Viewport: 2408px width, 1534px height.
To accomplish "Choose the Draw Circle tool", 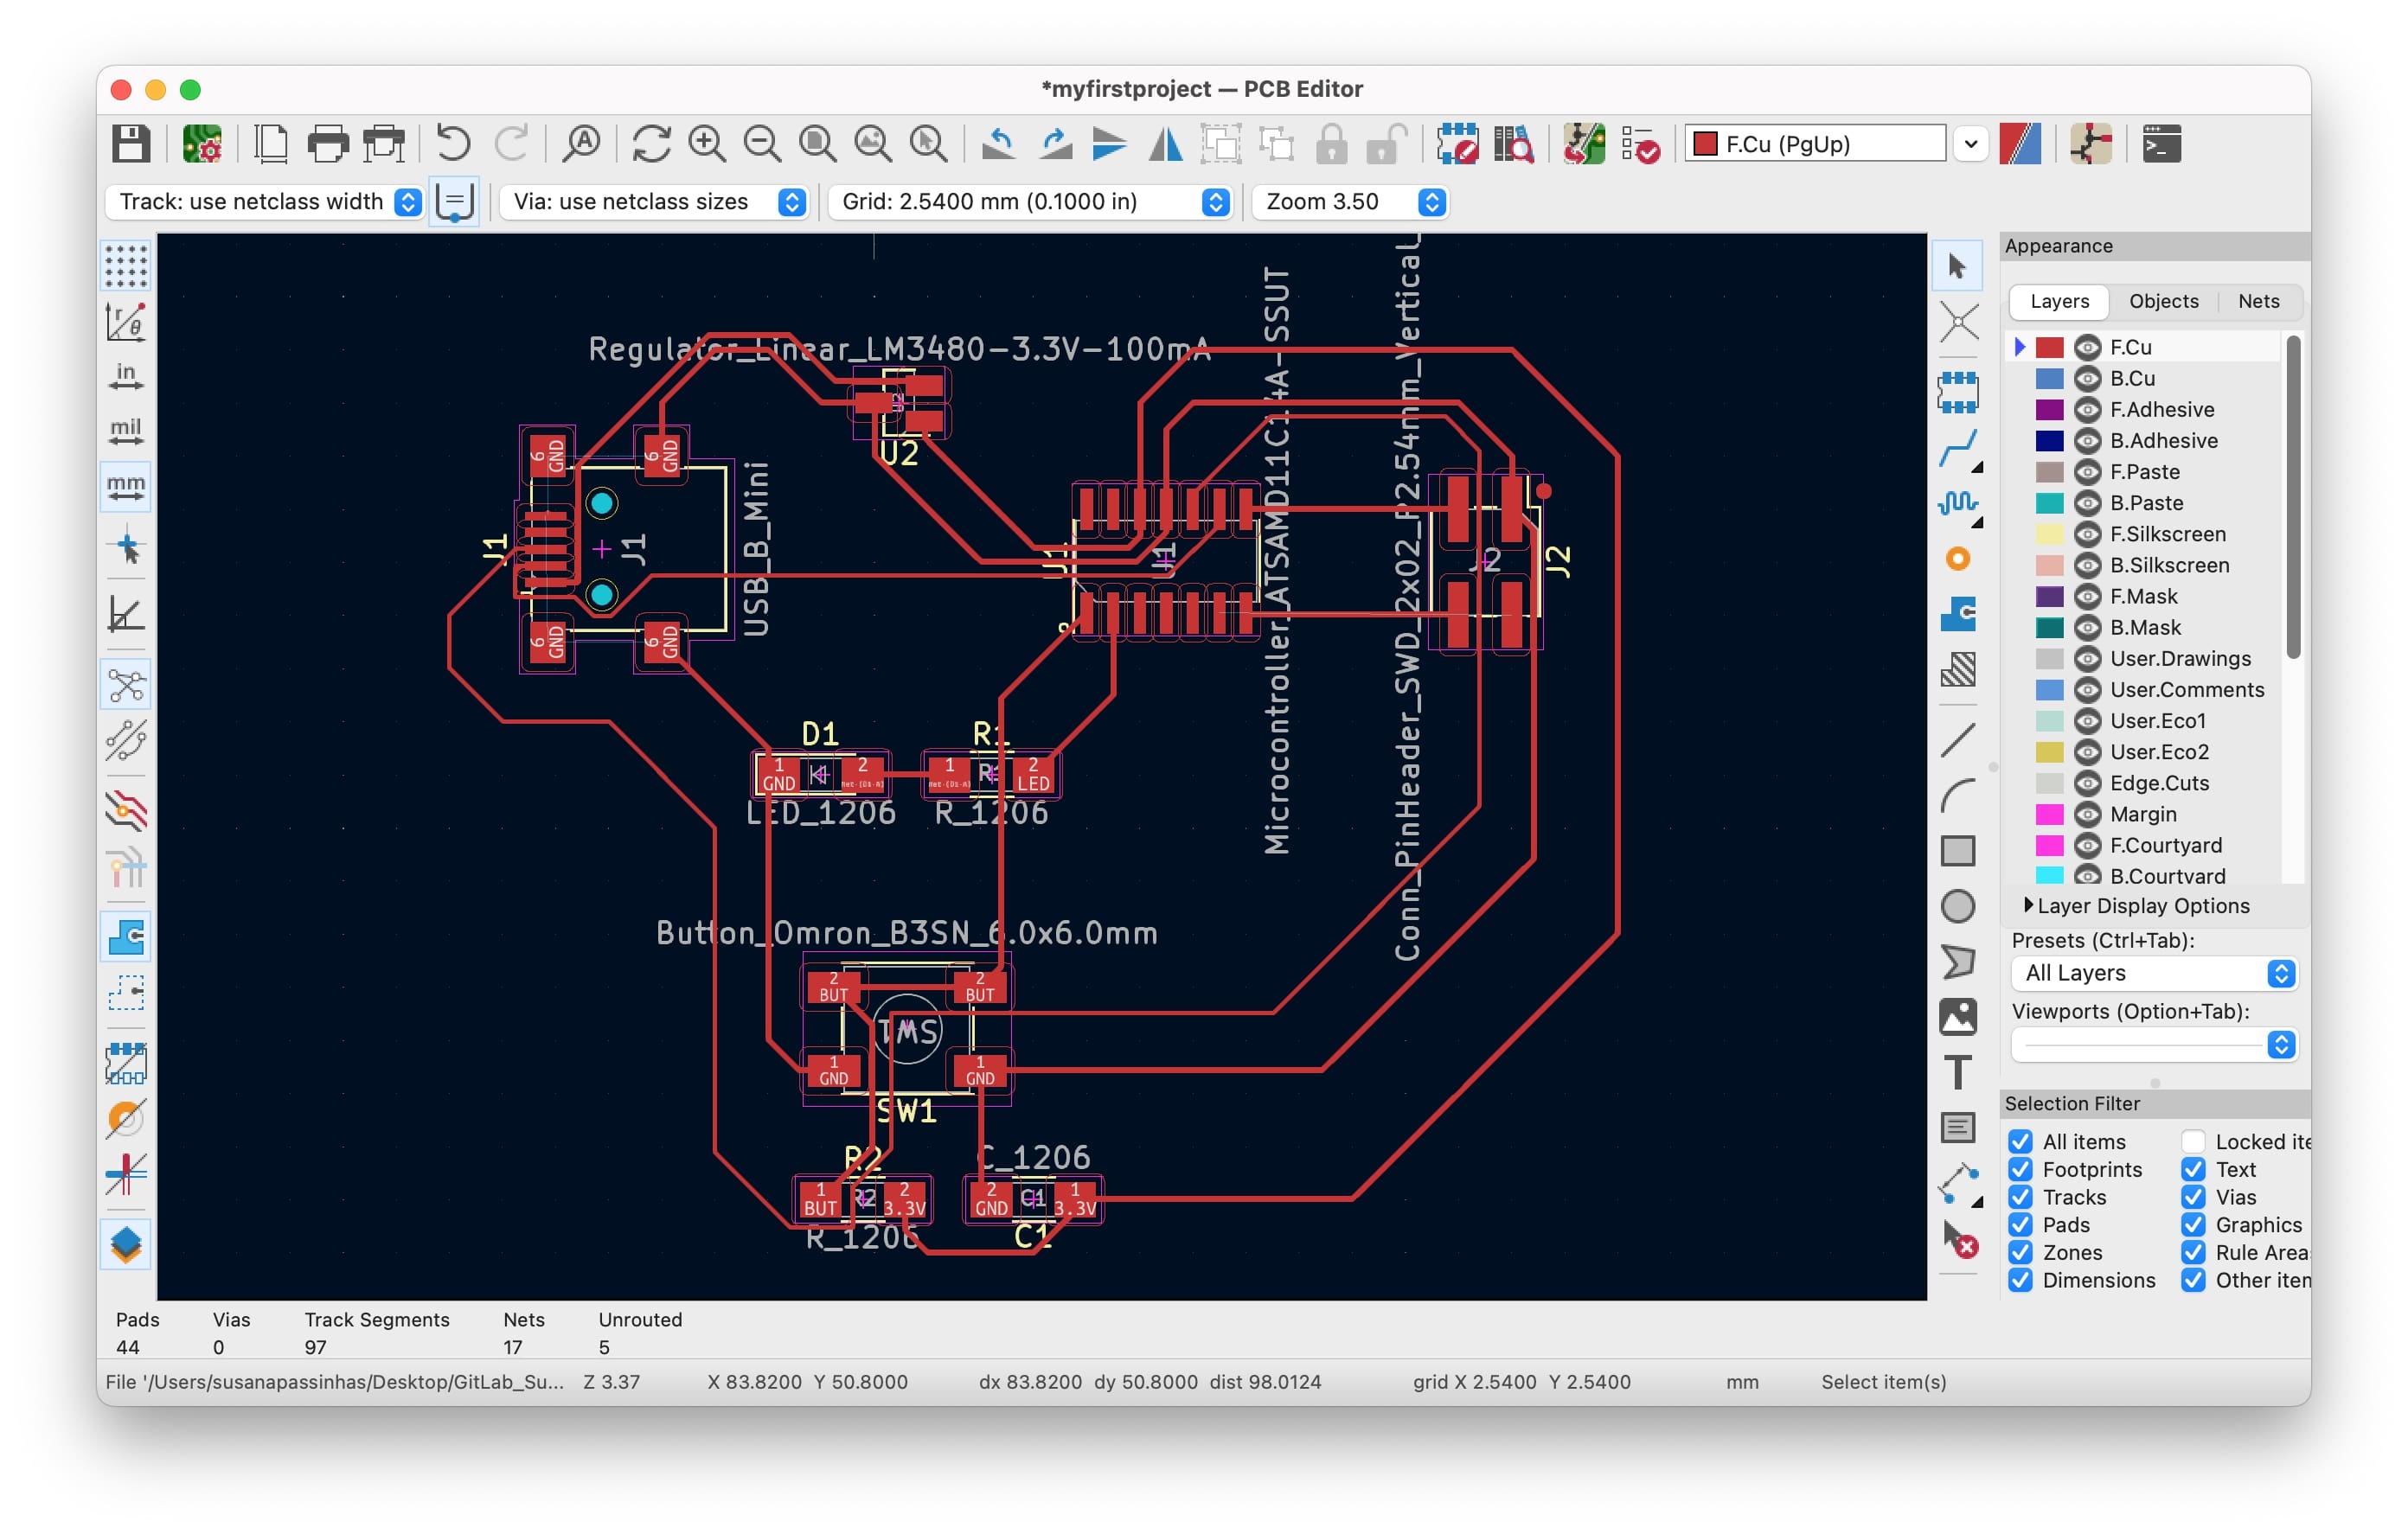I will coord(1958,906).
